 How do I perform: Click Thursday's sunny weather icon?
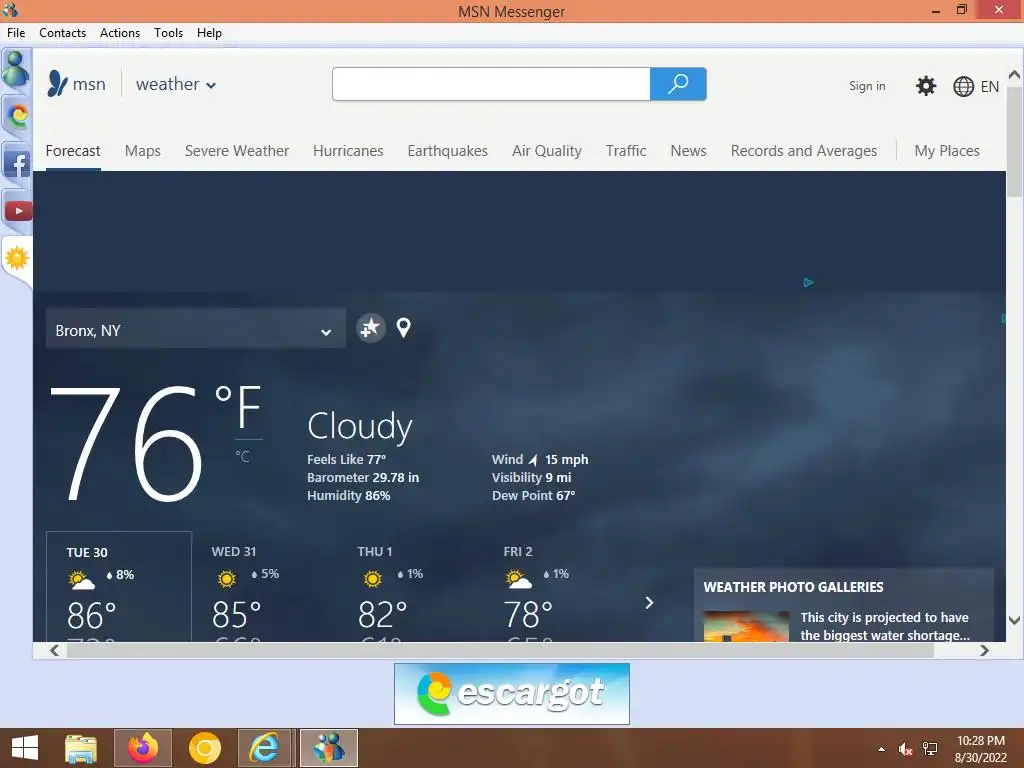click(373, 579)
